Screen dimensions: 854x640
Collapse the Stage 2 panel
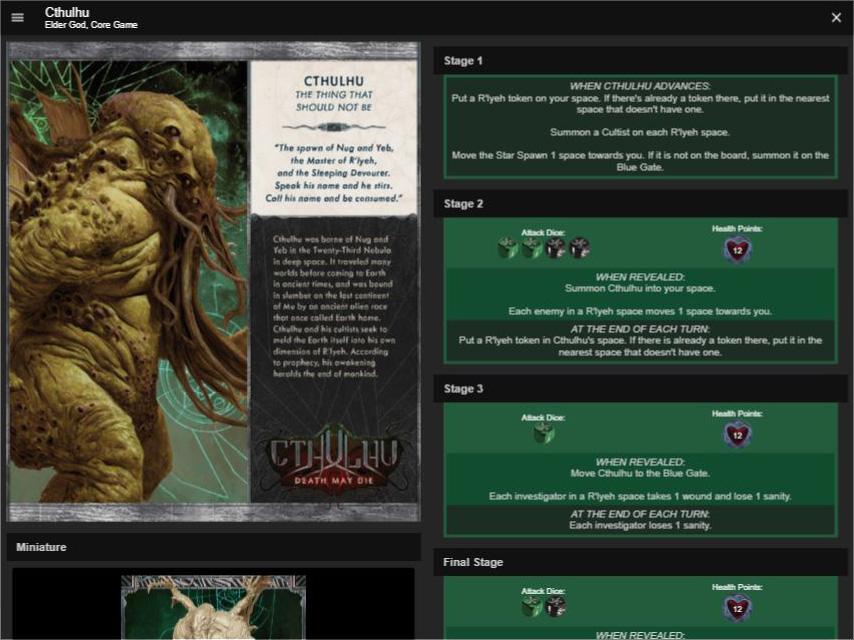coord(640,203)
